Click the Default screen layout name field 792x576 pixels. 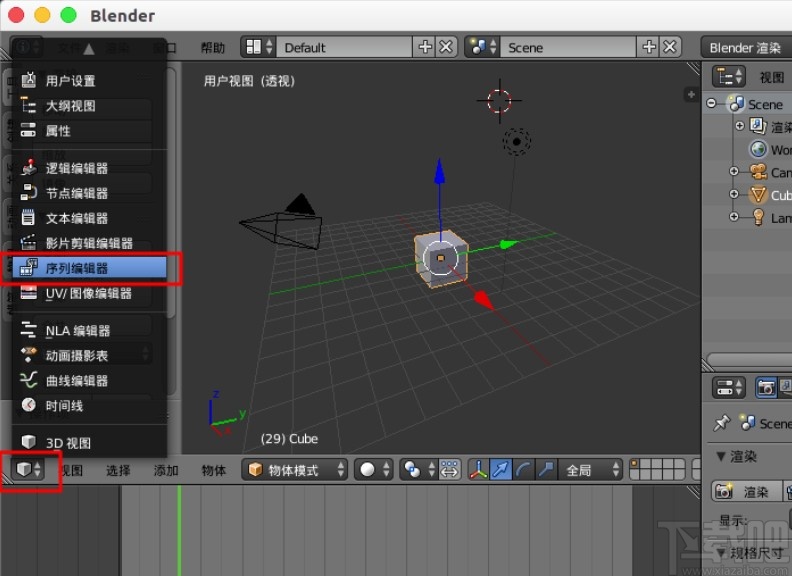(344, 47)
